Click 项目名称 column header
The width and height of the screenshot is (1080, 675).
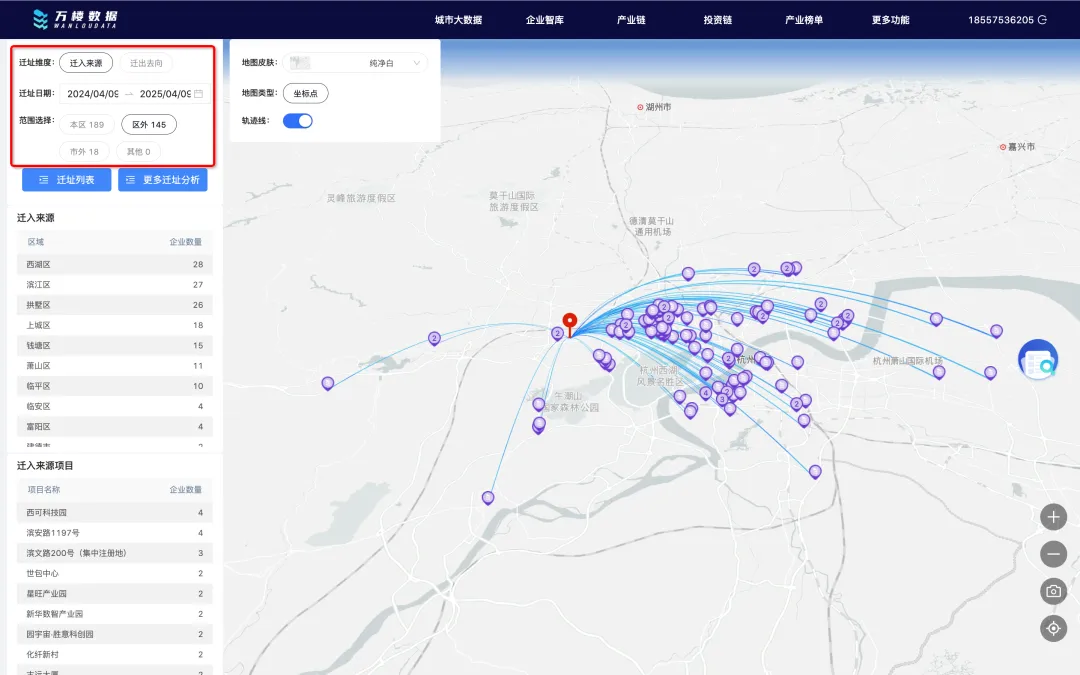pos(43,490)
